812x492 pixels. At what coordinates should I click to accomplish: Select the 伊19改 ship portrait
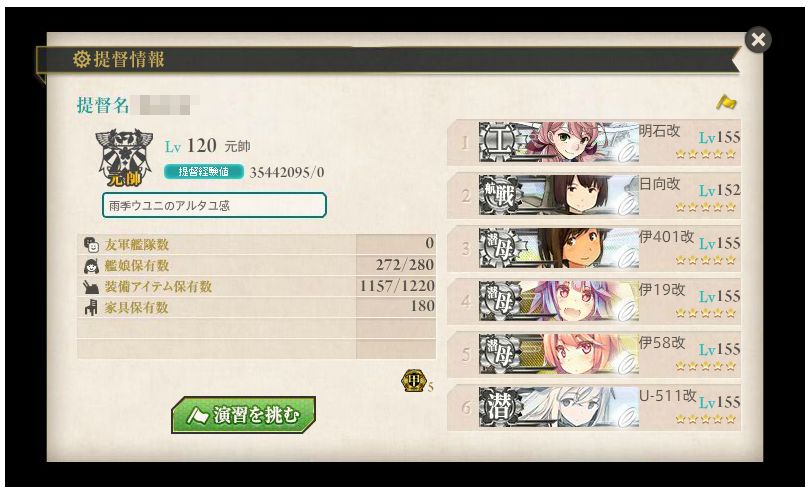pyautogui.click(x=577, y=301)
